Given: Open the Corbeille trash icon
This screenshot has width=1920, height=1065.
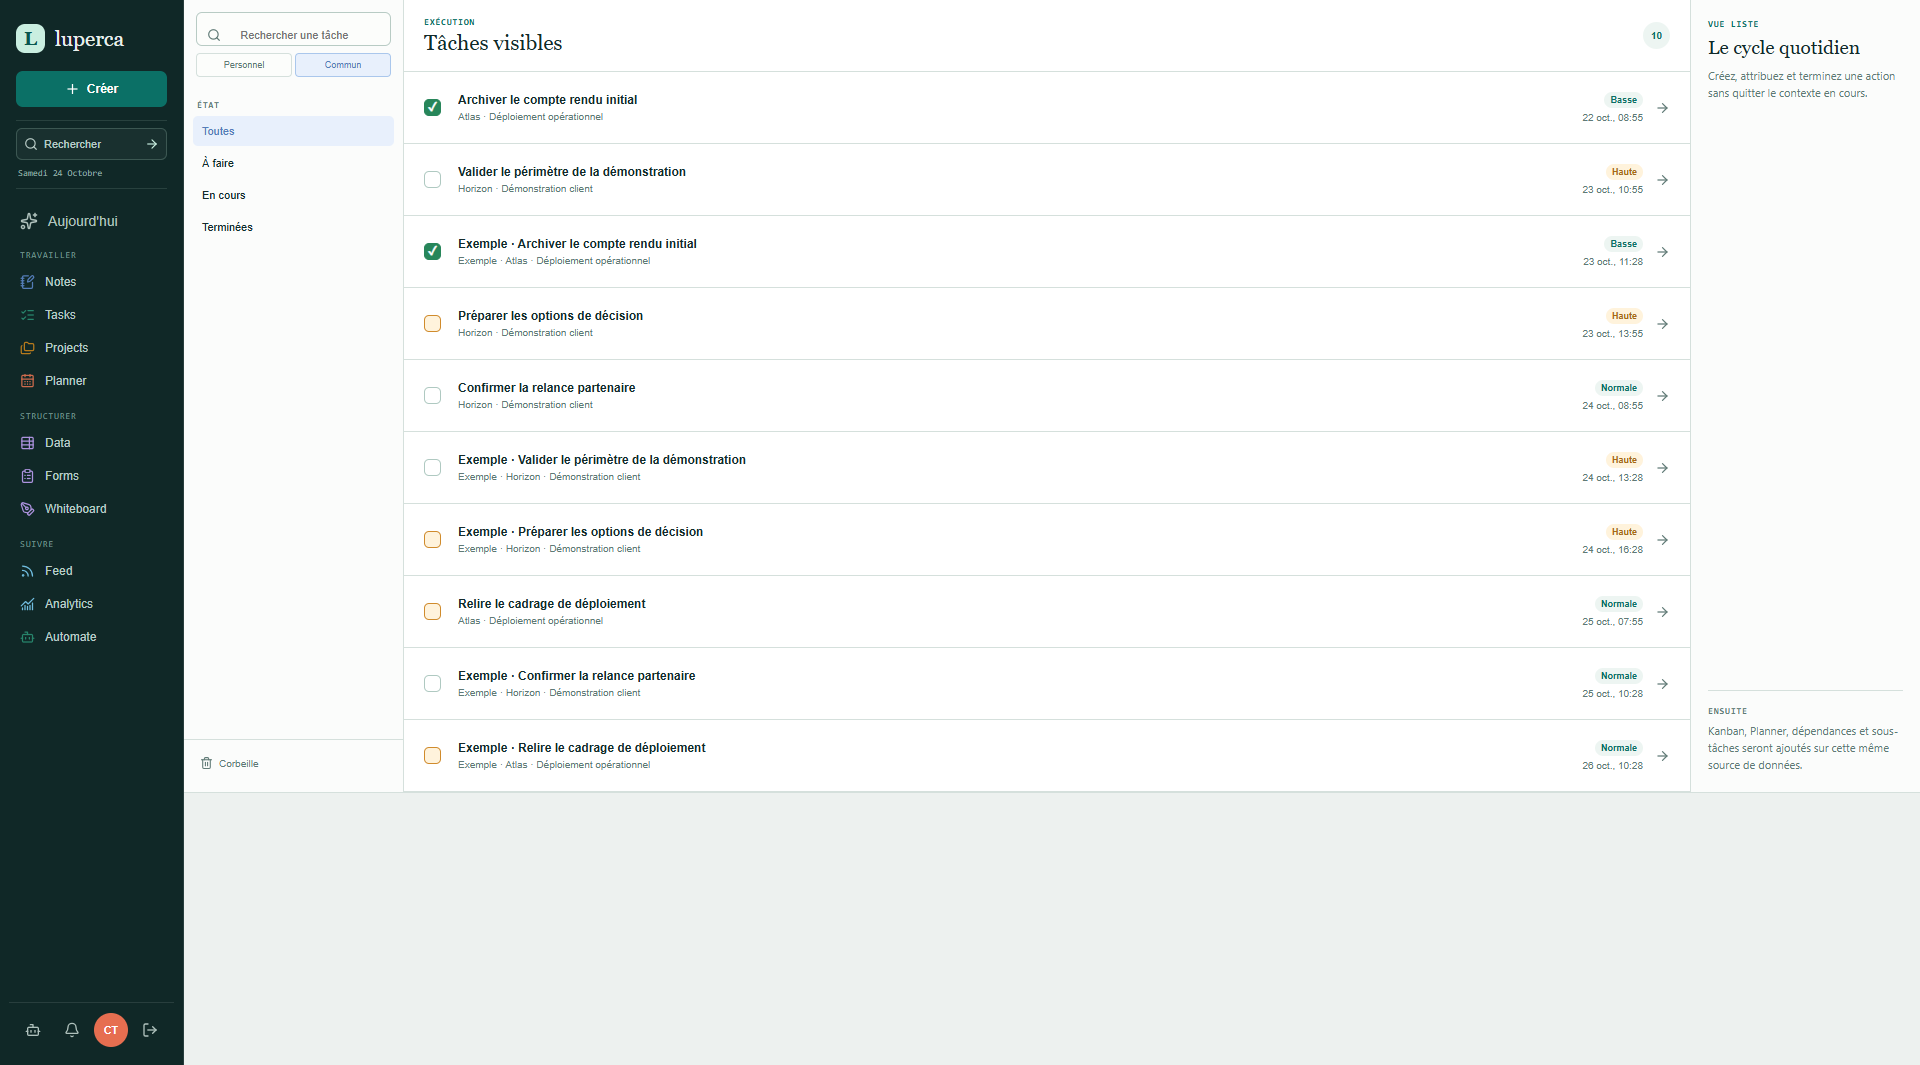Looking at the screenshot, I should point(207,763).
